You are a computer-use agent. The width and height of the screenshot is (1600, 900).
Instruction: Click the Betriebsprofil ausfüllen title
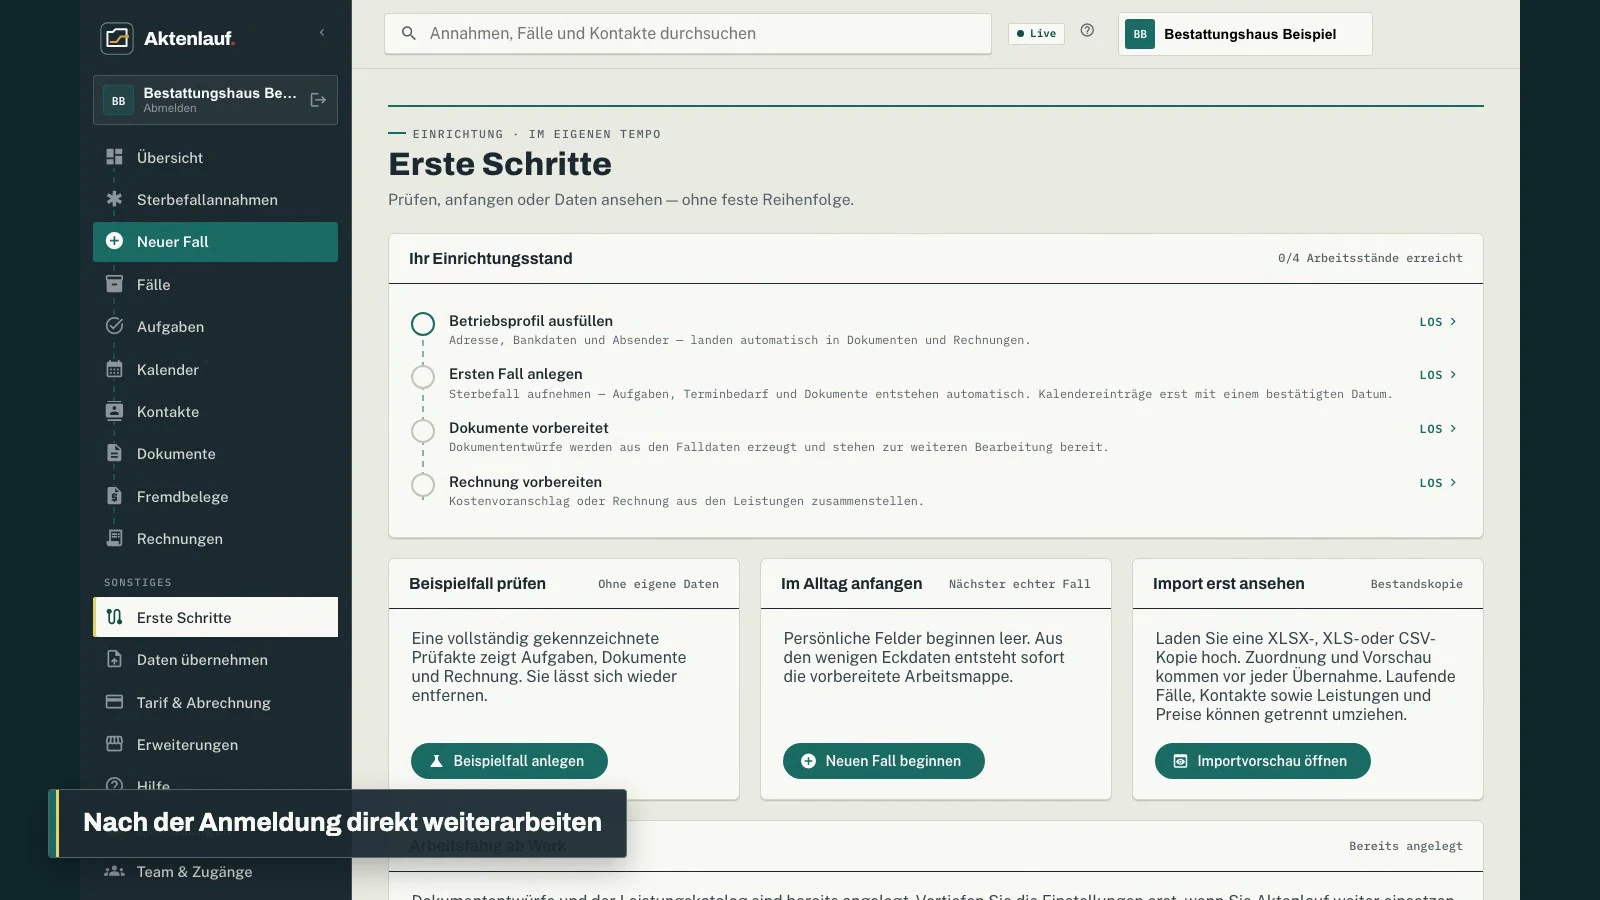(x=531, y=321)
